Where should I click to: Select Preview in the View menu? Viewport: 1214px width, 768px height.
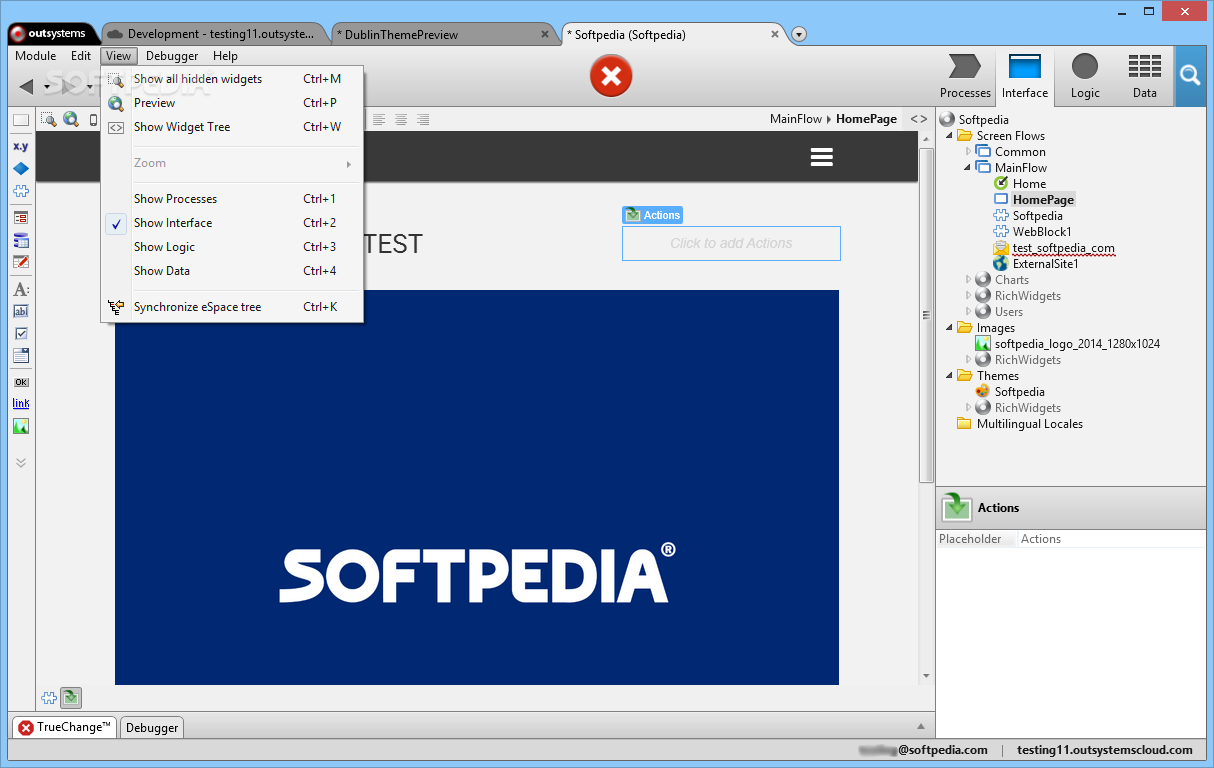point(232,103)
